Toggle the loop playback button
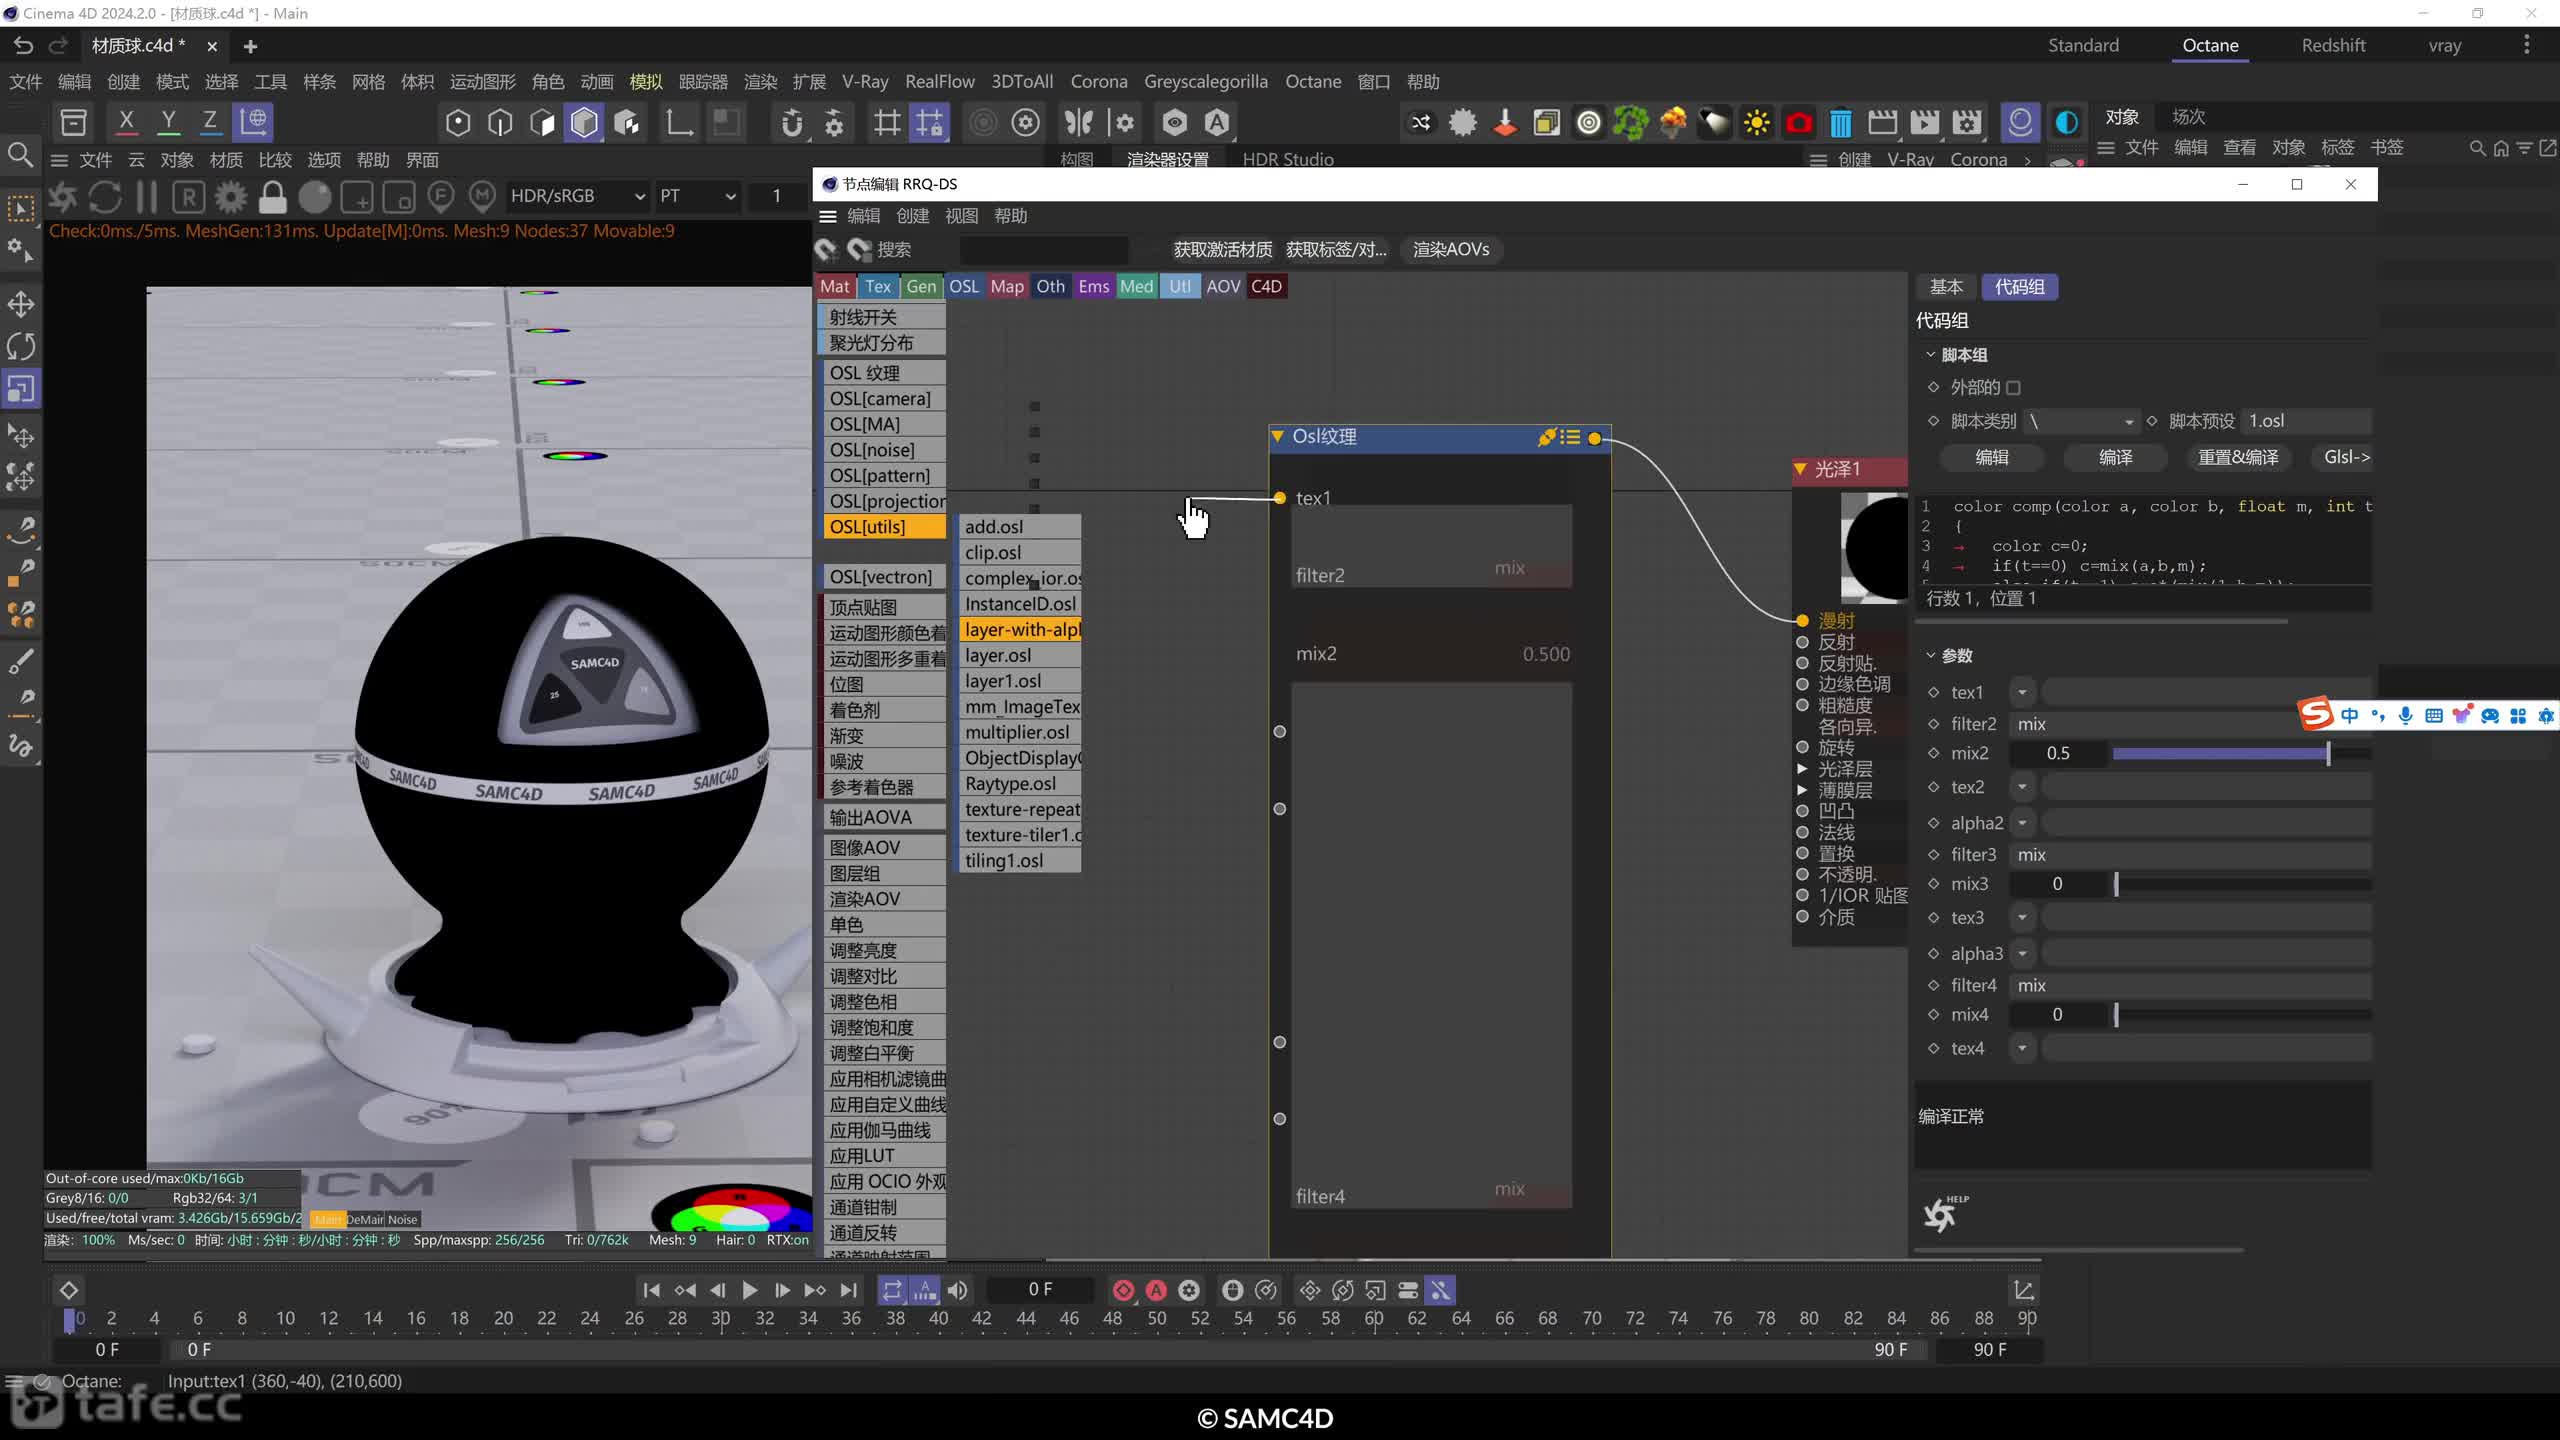Viewport: 2560px width, 1440px height. coord(891,1291)
